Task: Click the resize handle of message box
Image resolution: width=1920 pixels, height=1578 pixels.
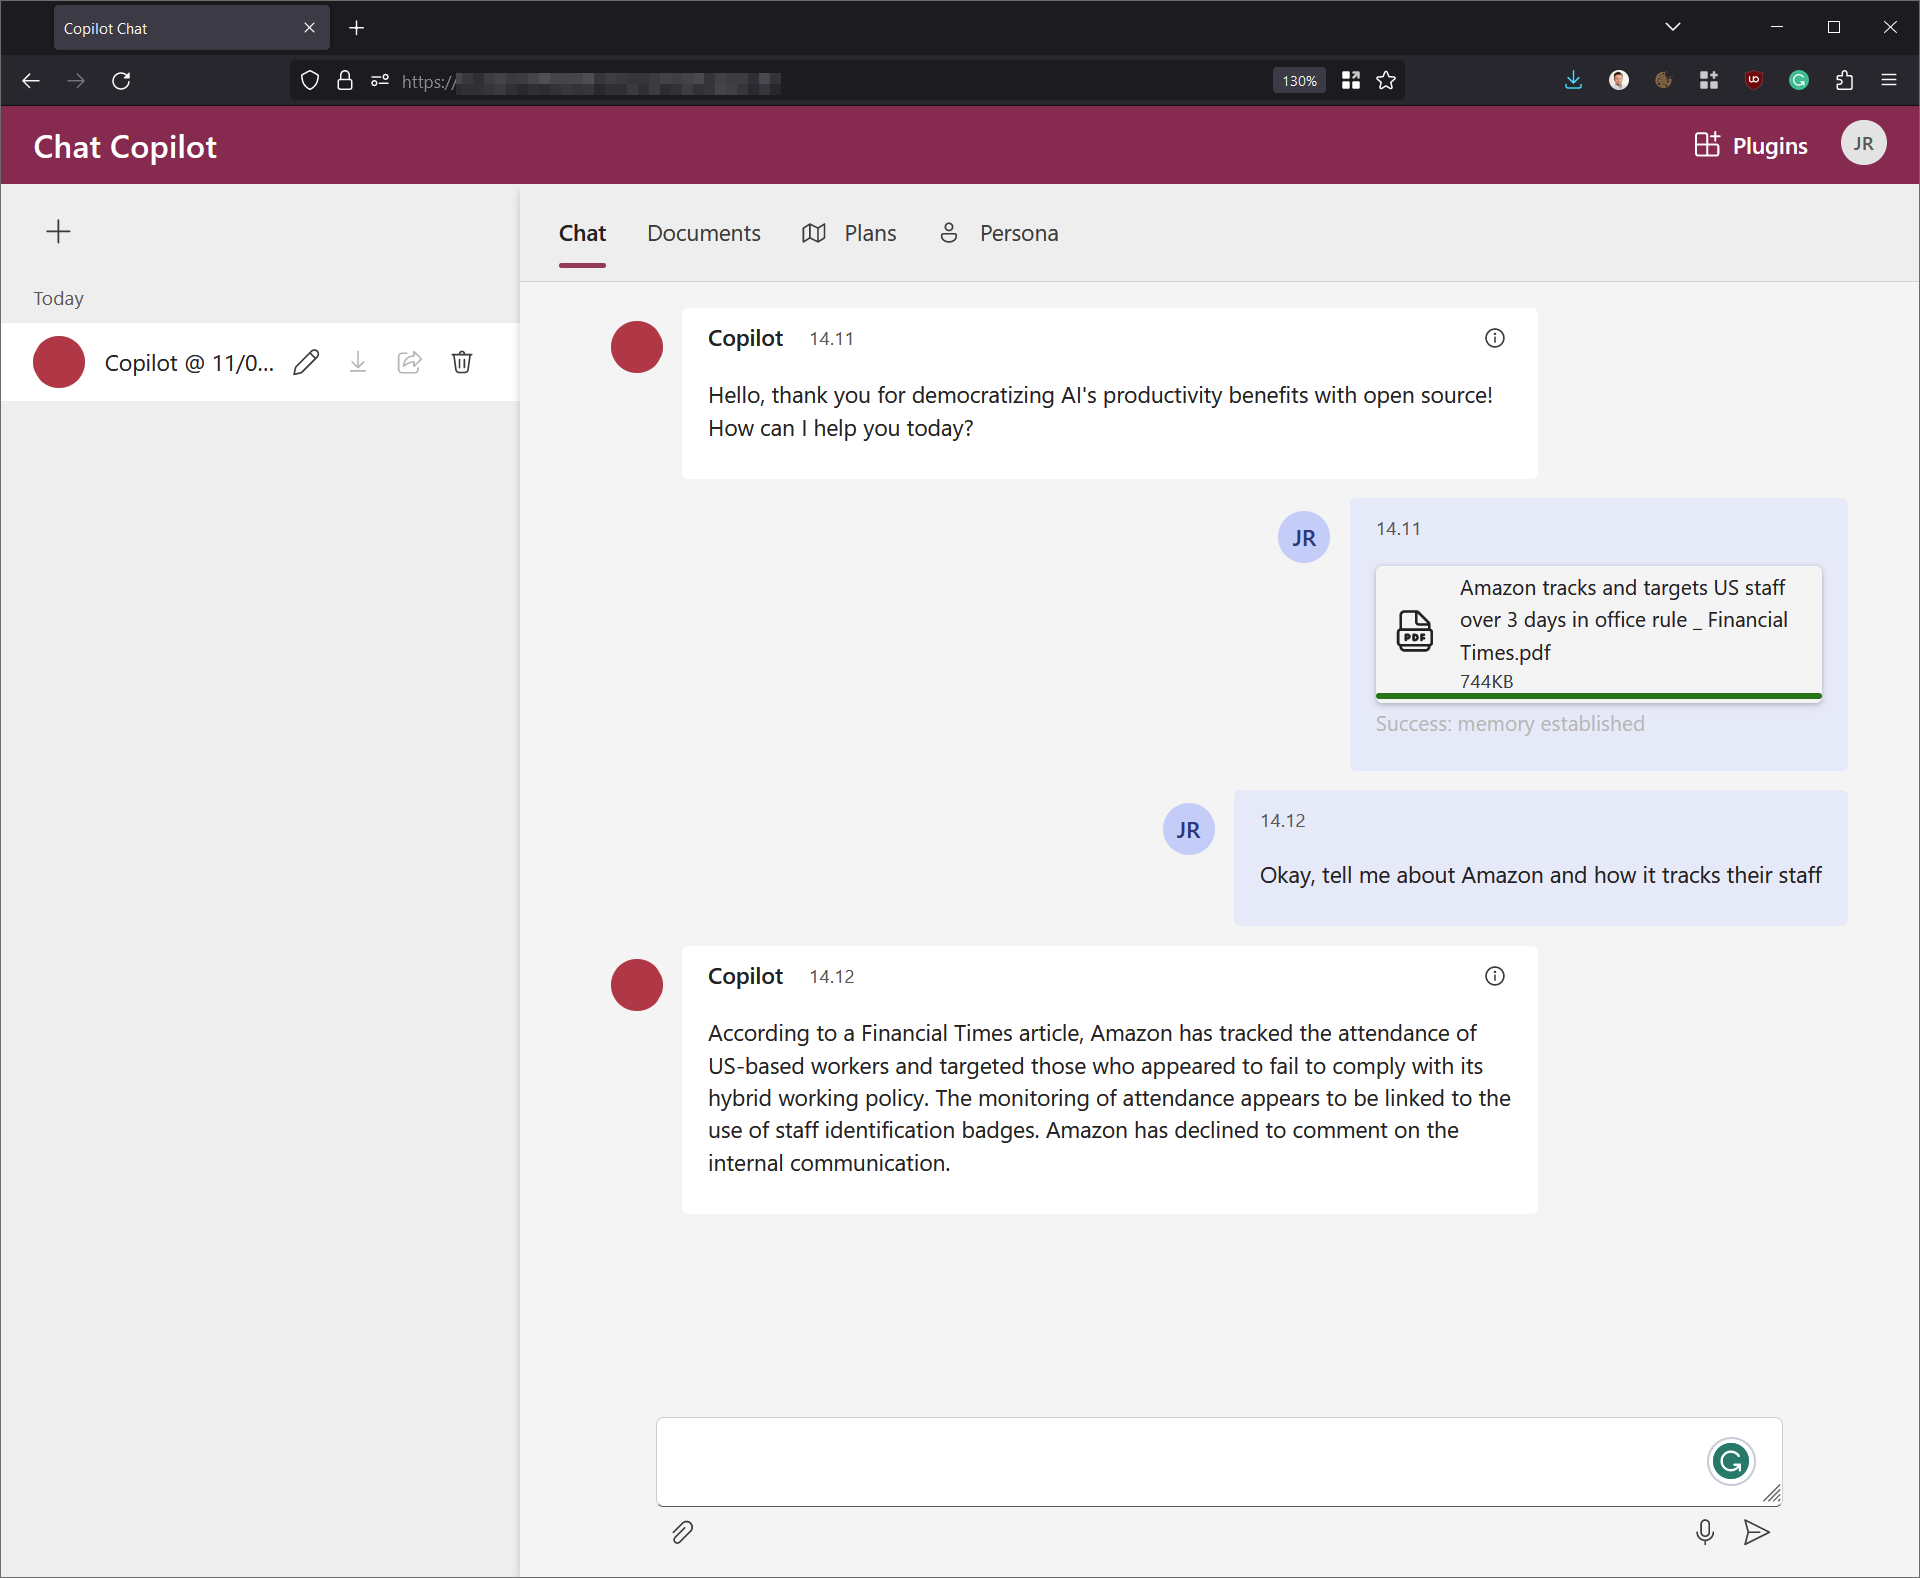Action: [1772, 1494]
